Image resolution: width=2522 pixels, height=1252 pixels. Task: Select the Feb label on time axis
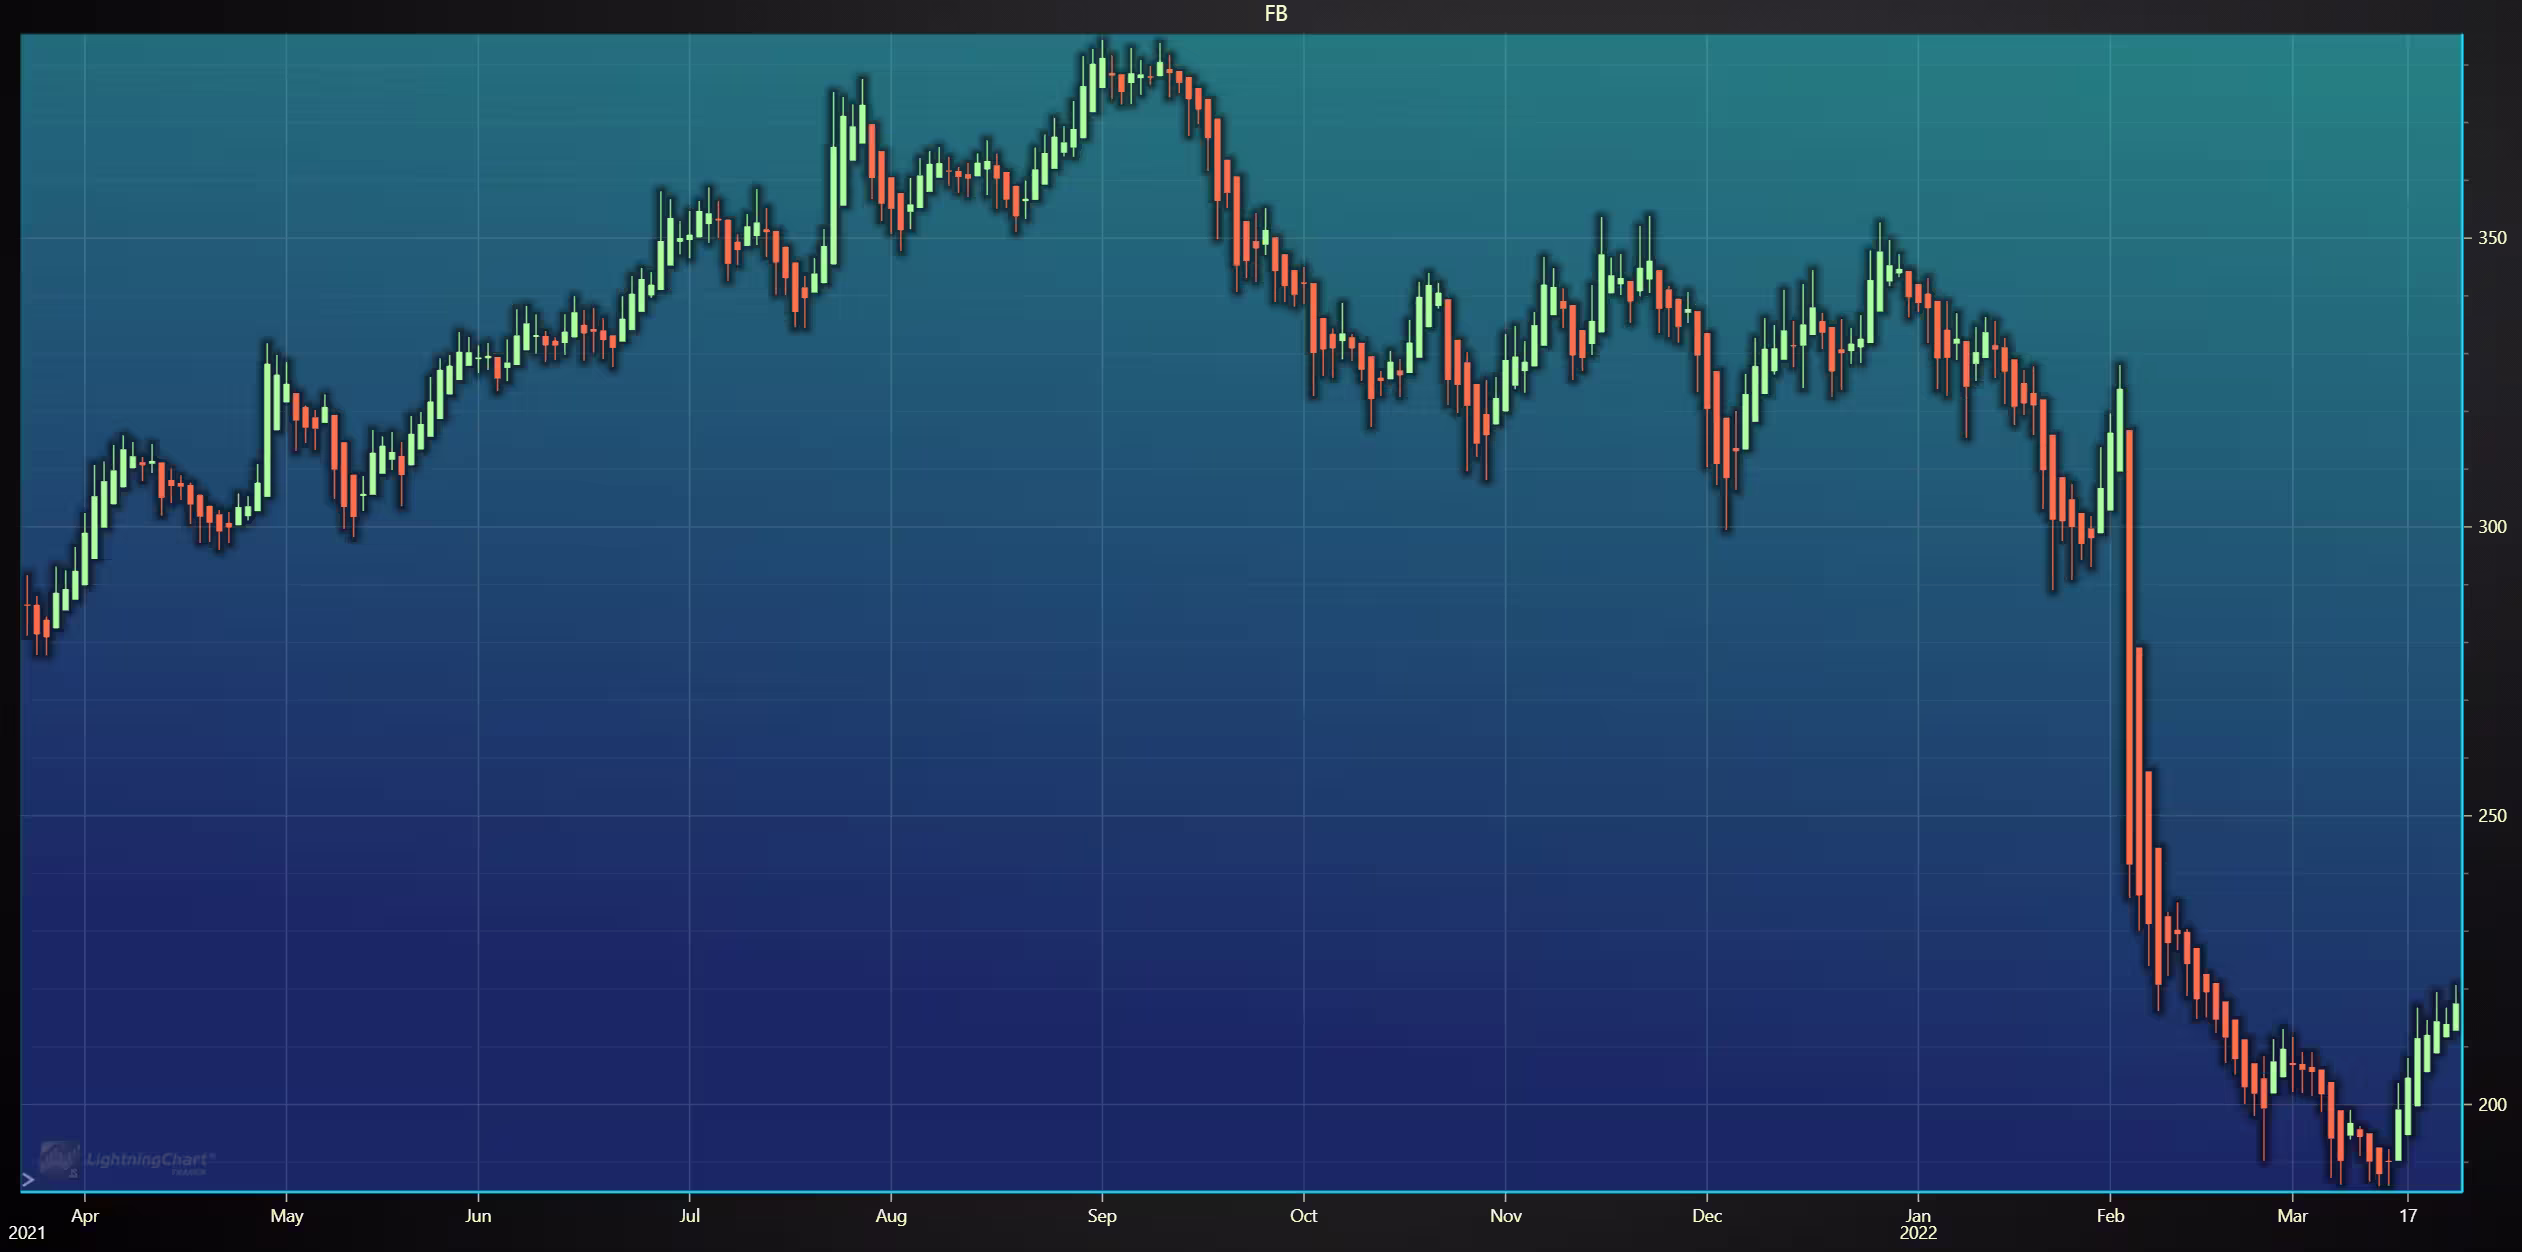pyautogui.click(x=2110, y=1216)
